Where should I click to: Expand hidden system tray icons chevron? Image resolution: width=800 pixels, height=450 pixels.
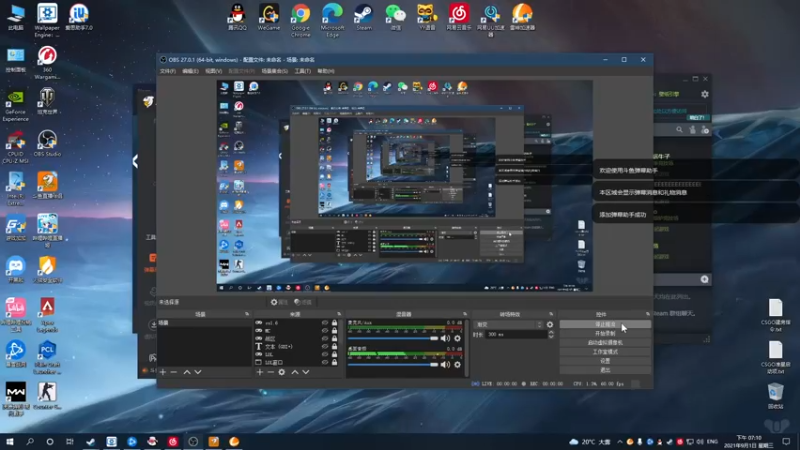click(x=619, y=442)
